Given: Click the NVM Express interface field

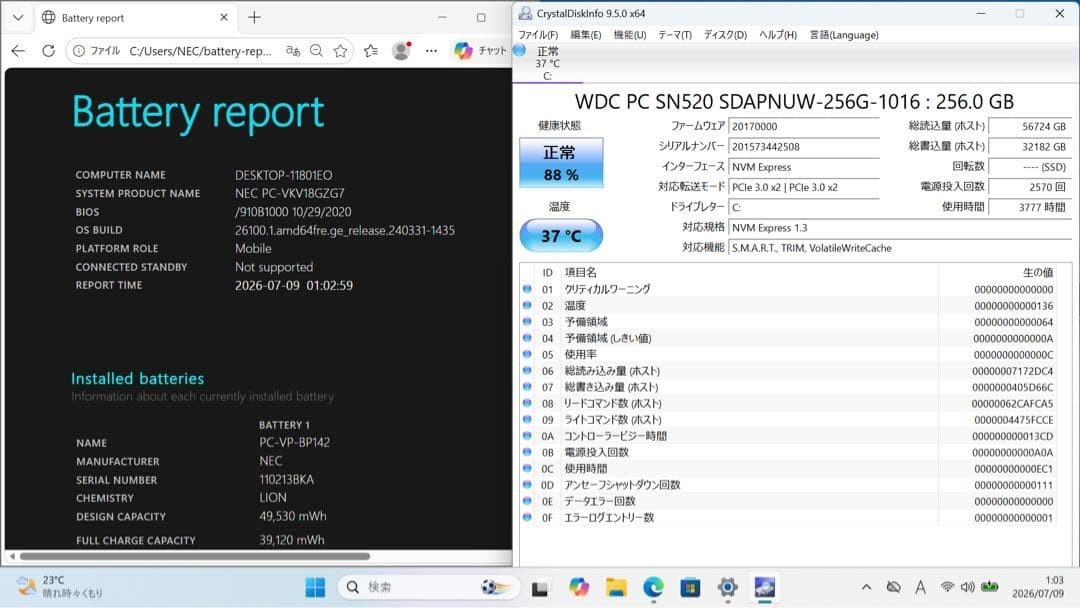Looking at the screenshot, I should tap(804, 167).
